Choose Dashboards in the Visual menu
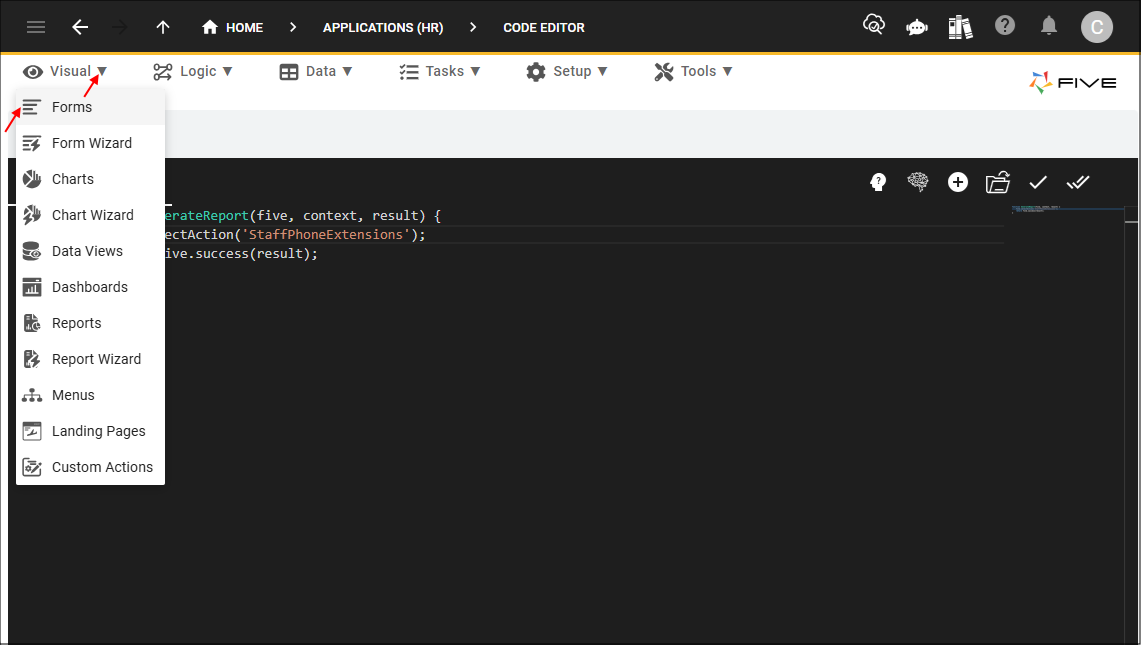Image resolution: width=1141 pixels, height=645 pixels. point(89,287)
